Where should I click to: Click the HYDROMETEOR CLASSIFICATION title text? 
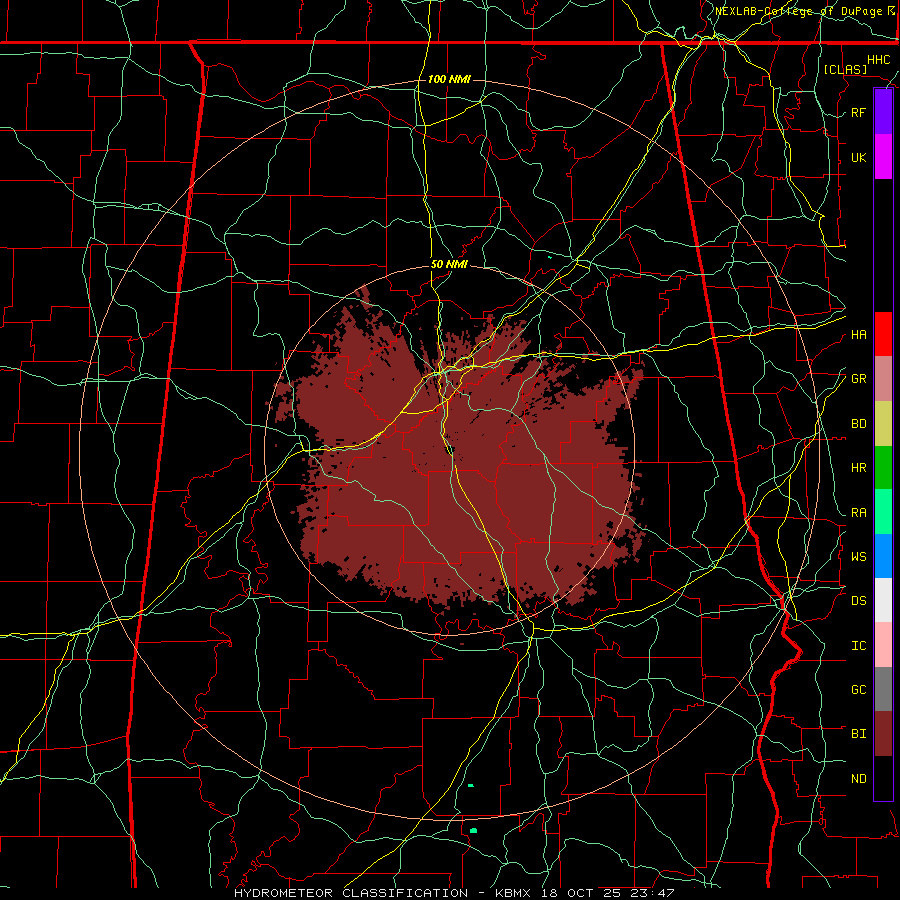tap(350, 893)
